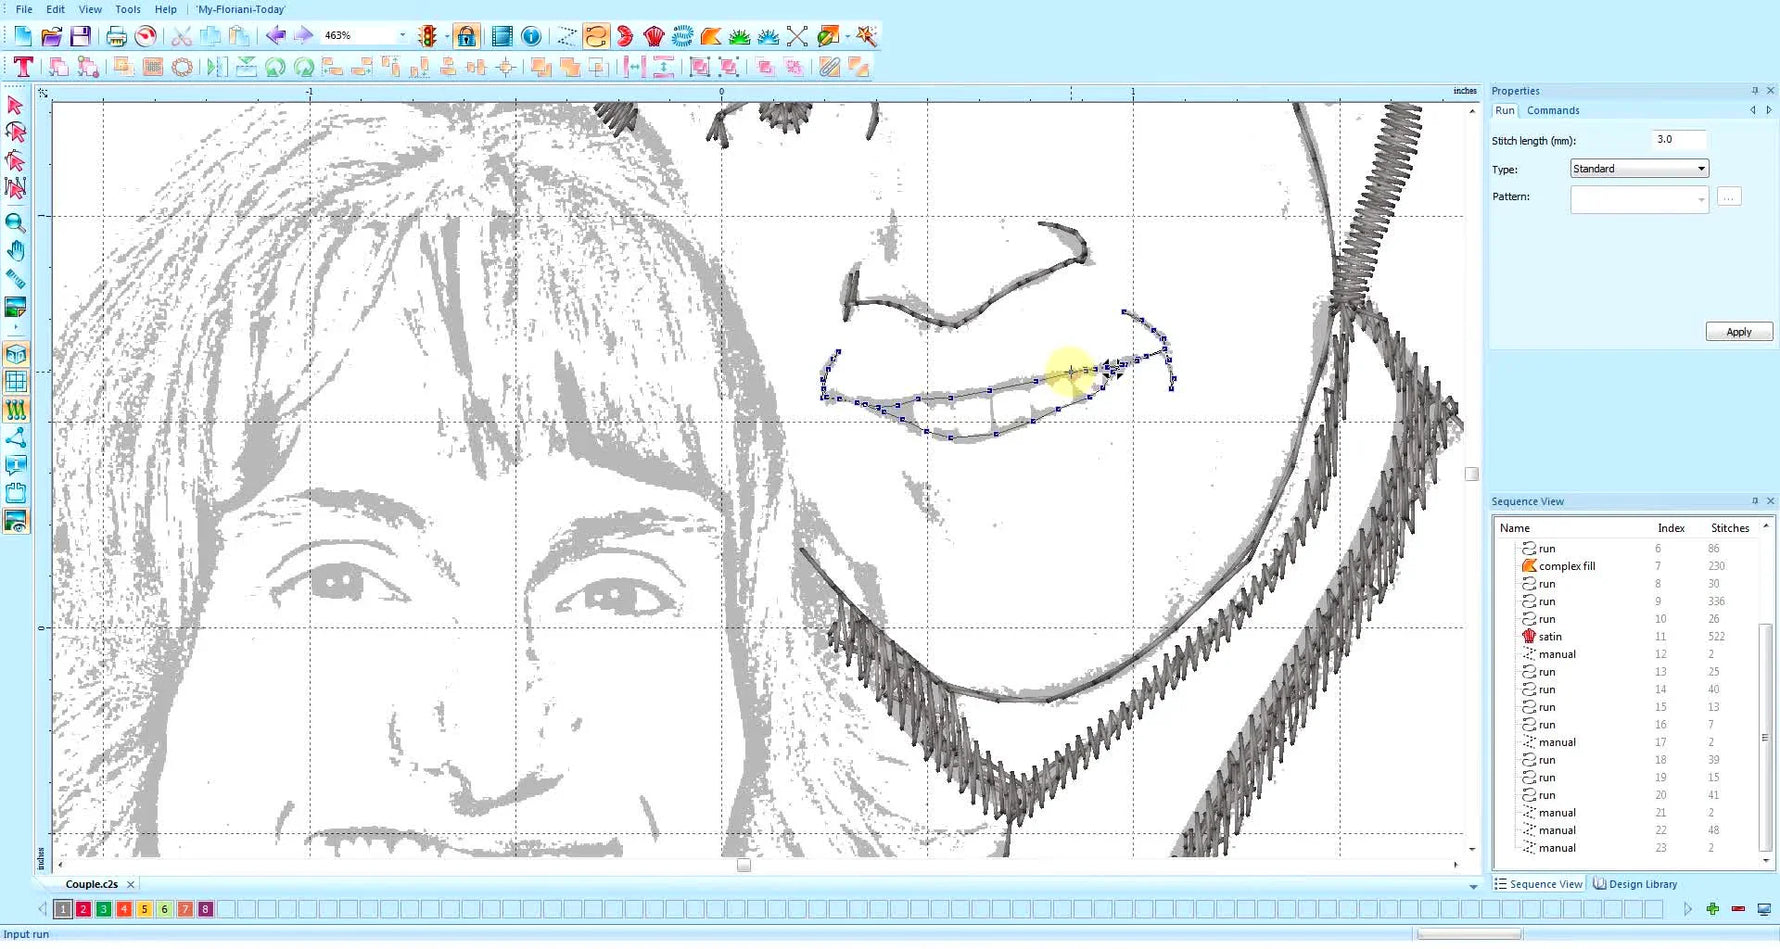Open a file with the folder icon
Image resolution: width=1780 pixels, height=949 pixels.
(51, 37)
